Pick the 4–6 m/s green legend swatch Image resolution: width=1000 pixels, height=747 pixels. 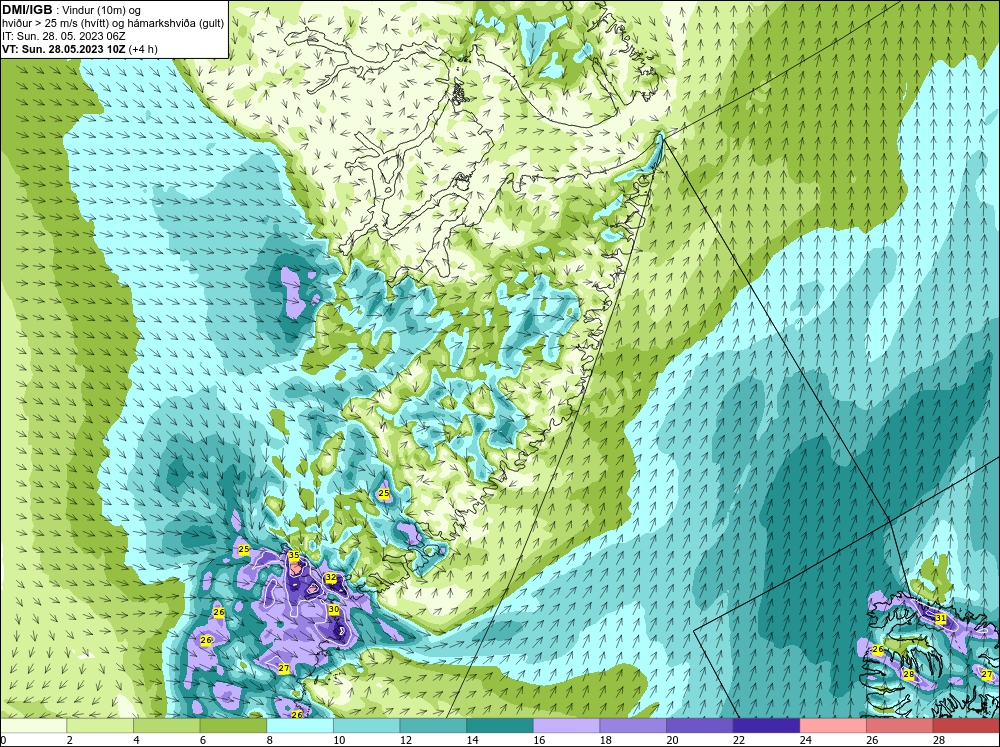pyautogui.click(x=166, y=725)
